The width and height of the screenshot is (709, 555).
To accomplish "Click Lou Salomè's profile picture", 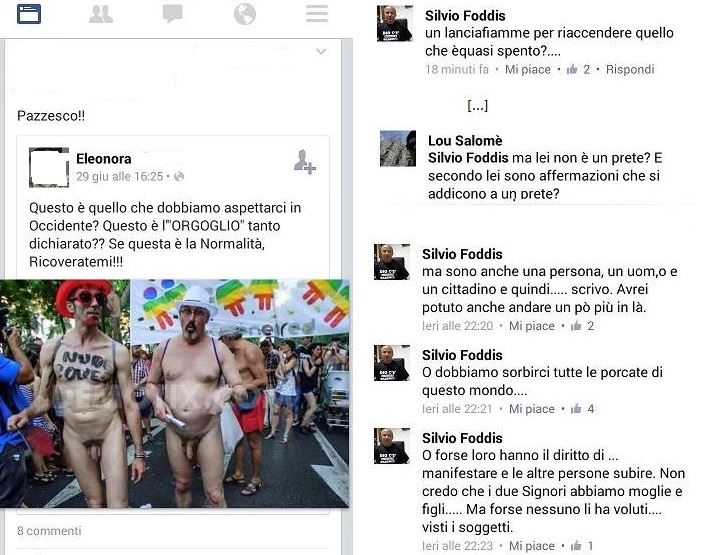I will click(x=398, y=149).
